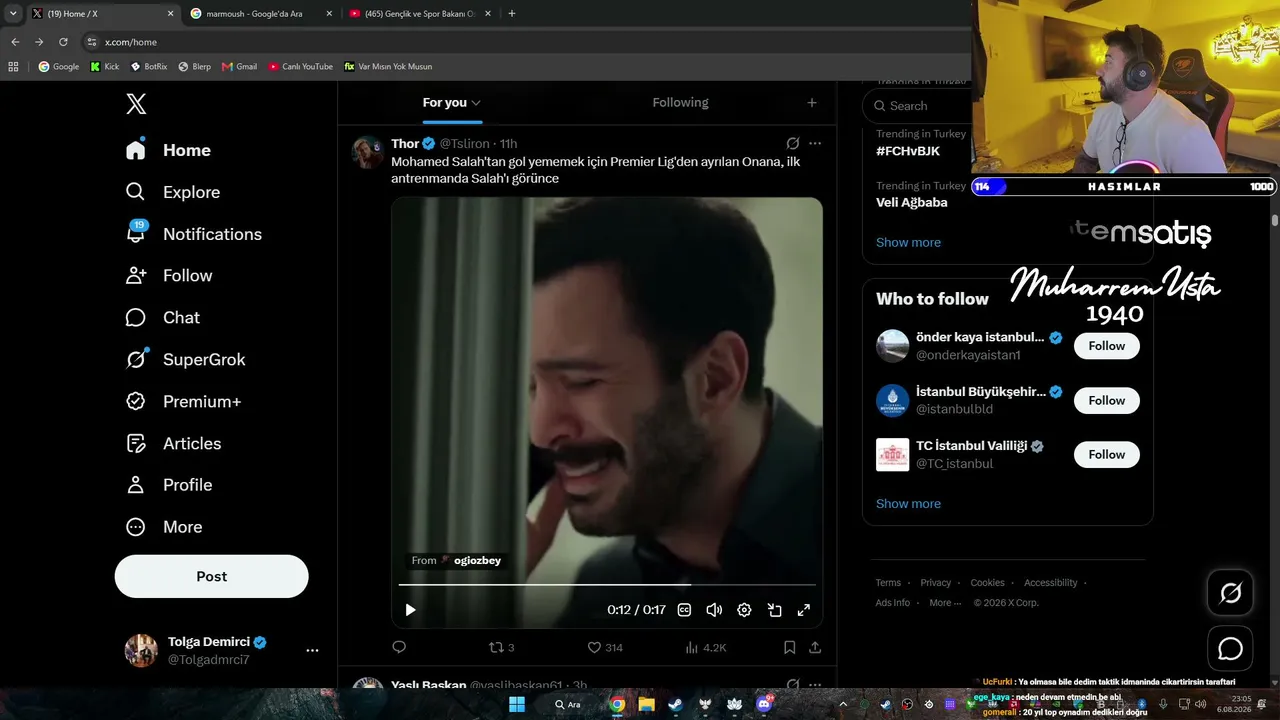Share Thor's post
Image resolution: width=1280 pixels, height=720 pixels.
tap(815, 647)
